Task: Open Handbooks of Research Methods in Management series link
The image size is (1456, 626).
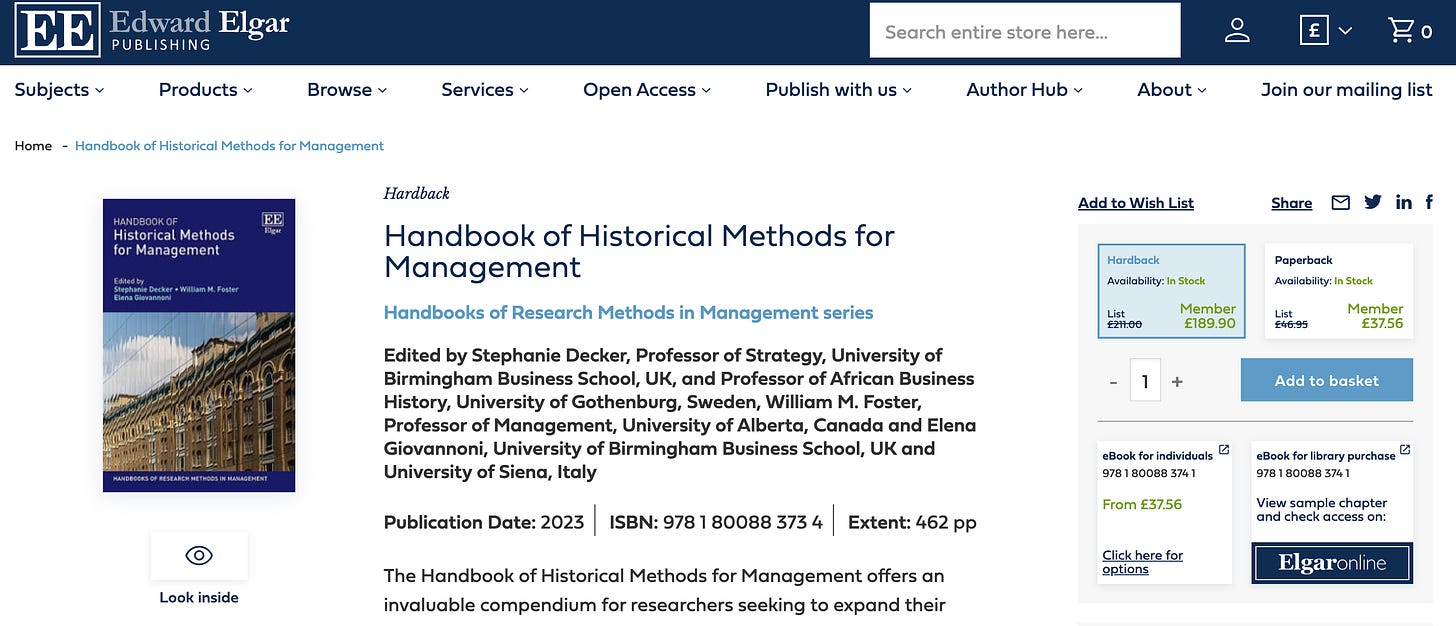Action: point(628,312)
